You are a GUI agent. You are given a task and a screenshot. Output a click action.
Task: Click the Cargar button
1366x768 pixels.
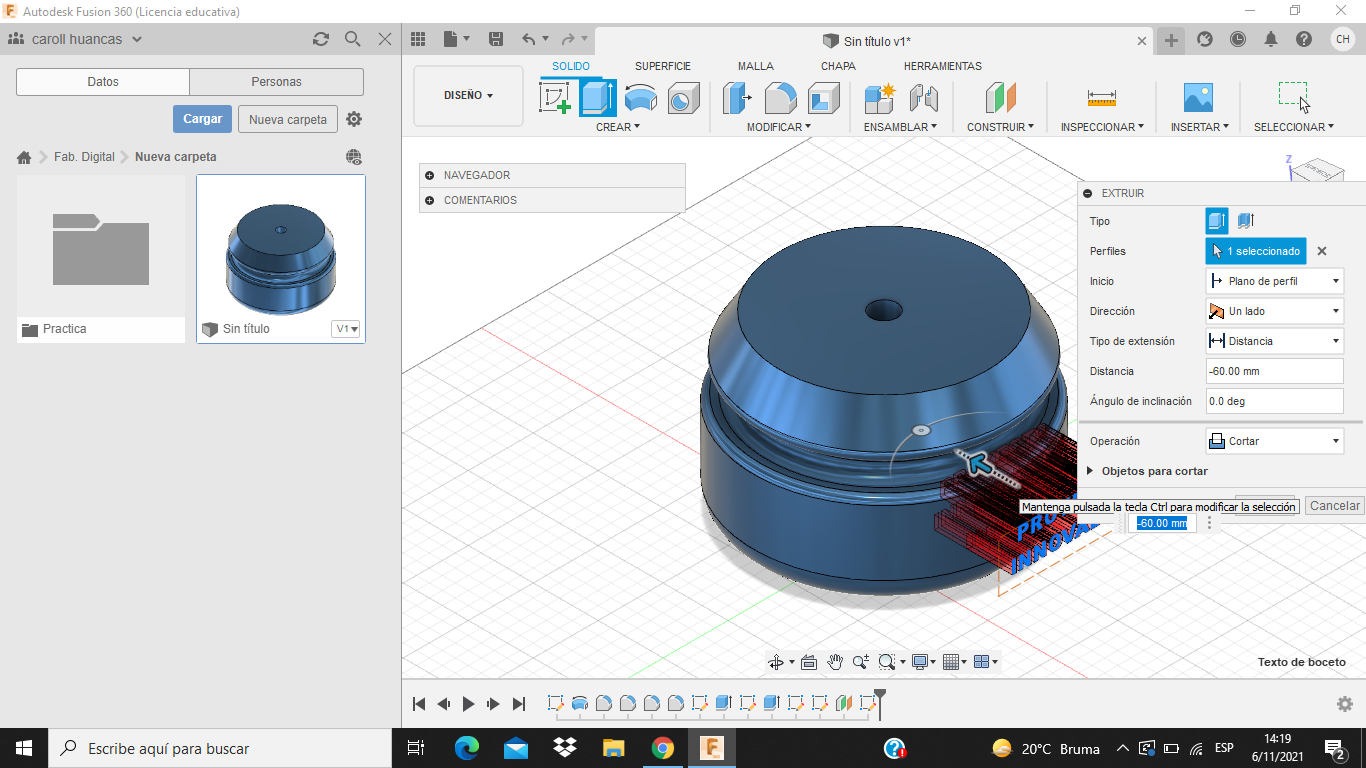[x=202, y=119]
